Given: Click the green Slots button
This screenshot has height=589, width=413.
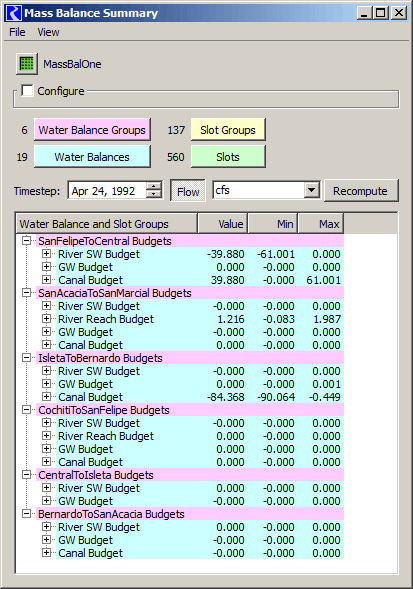Looking at the screenshot, I should click(x=228, y=157).
